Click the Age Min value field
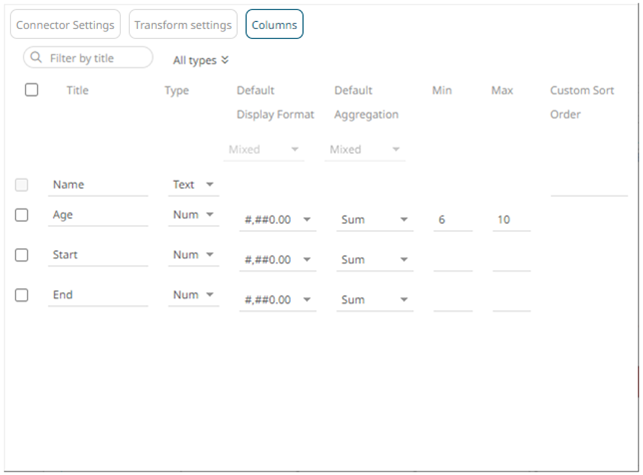 pyautogui.click(x=452, y=219)
